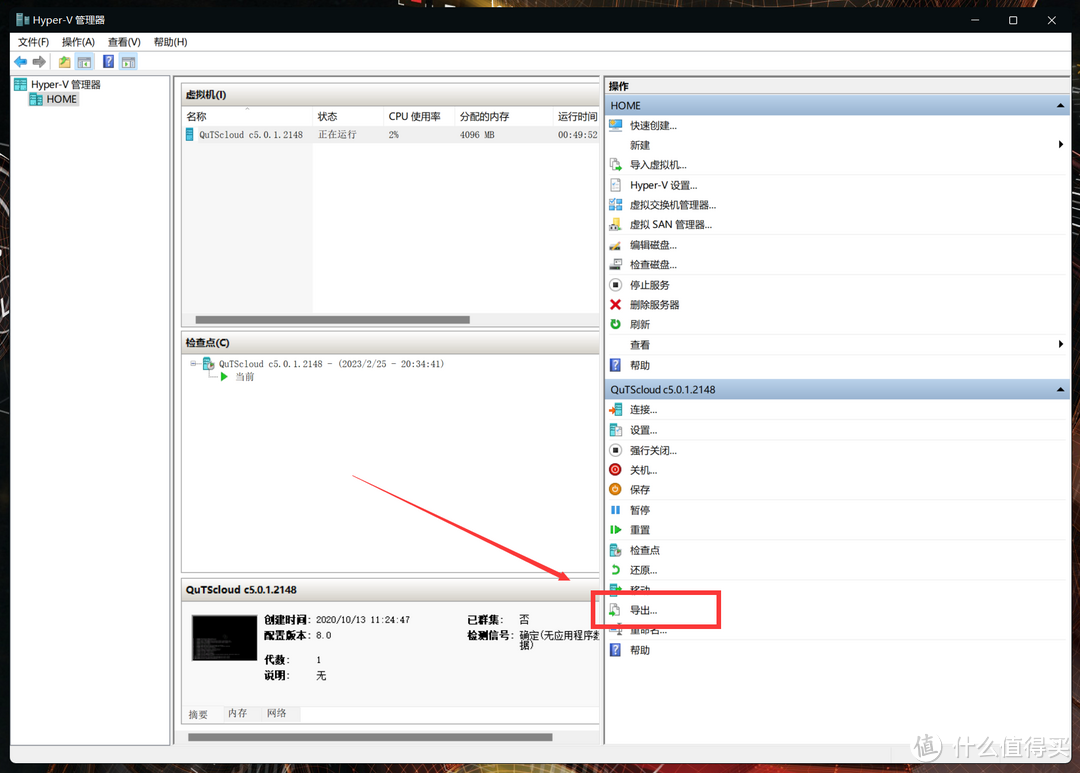Click the 虚拟交换机管理器... action link
This screenshot has width=1080, height=773.
673,205
